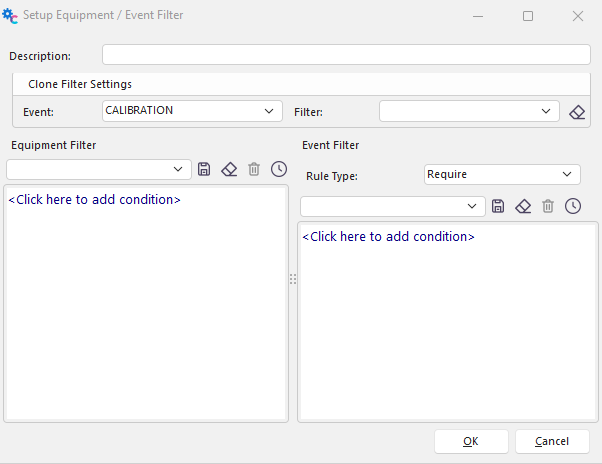Delete the Event Filter via trash icon
The height and width of the screenshot is (464, 602).
point(548,206)
